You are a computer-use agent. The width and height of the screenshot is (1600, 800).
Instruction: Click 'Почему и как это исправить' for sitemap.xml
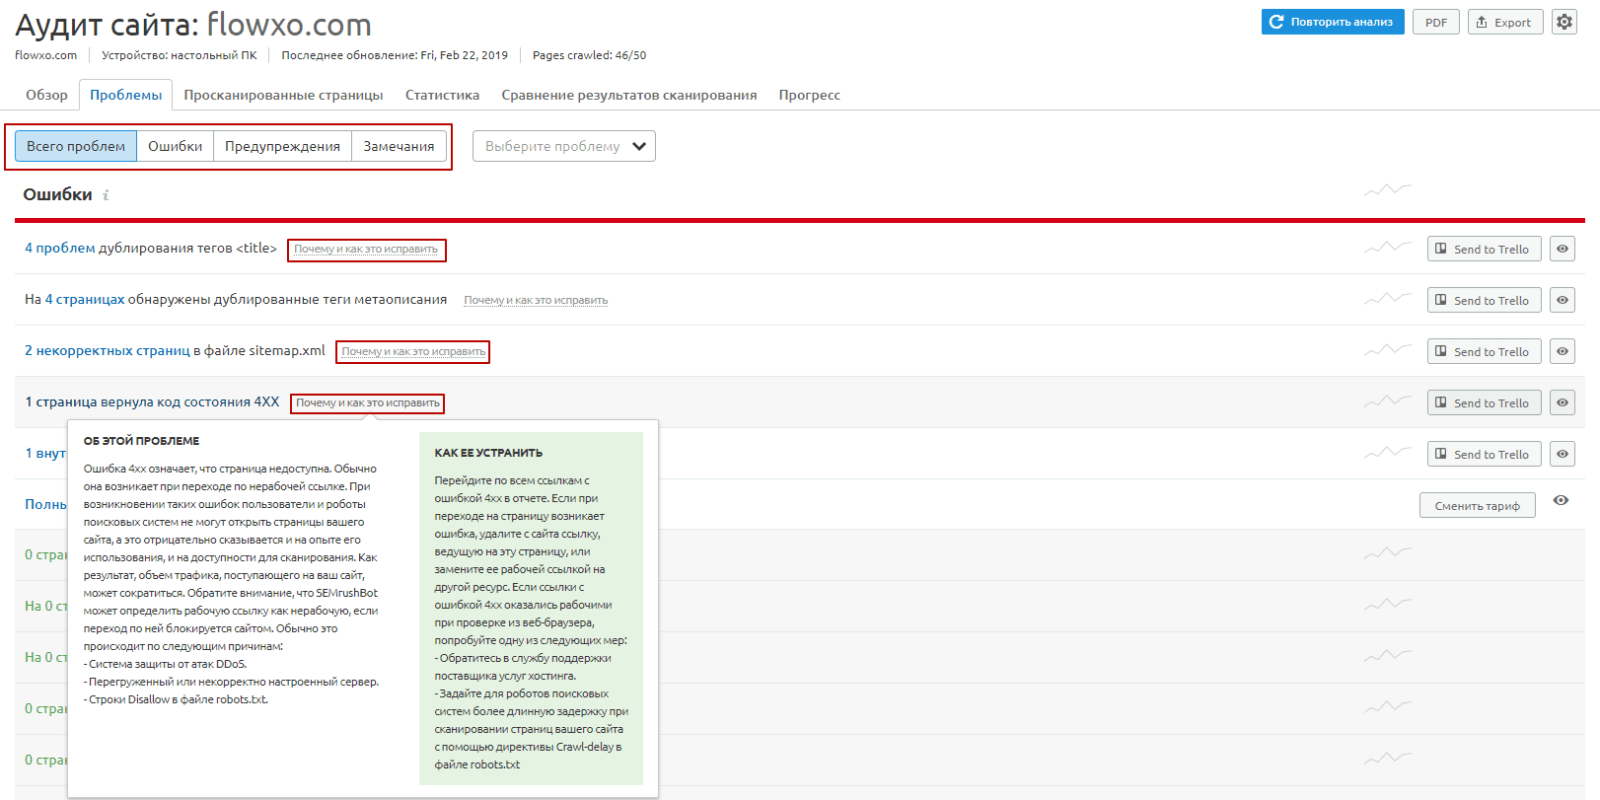coord(413,351)
